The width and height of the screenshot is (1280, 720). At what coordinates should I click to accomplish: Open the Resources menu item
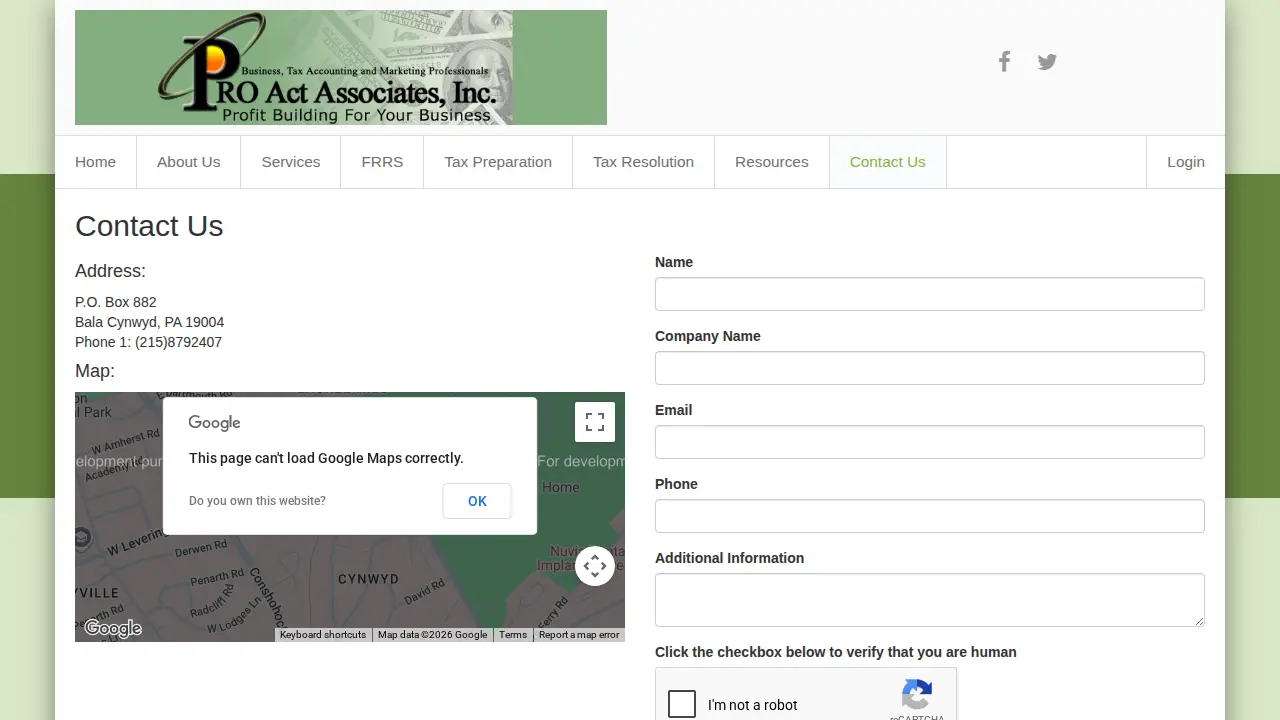tap(772, 162)
